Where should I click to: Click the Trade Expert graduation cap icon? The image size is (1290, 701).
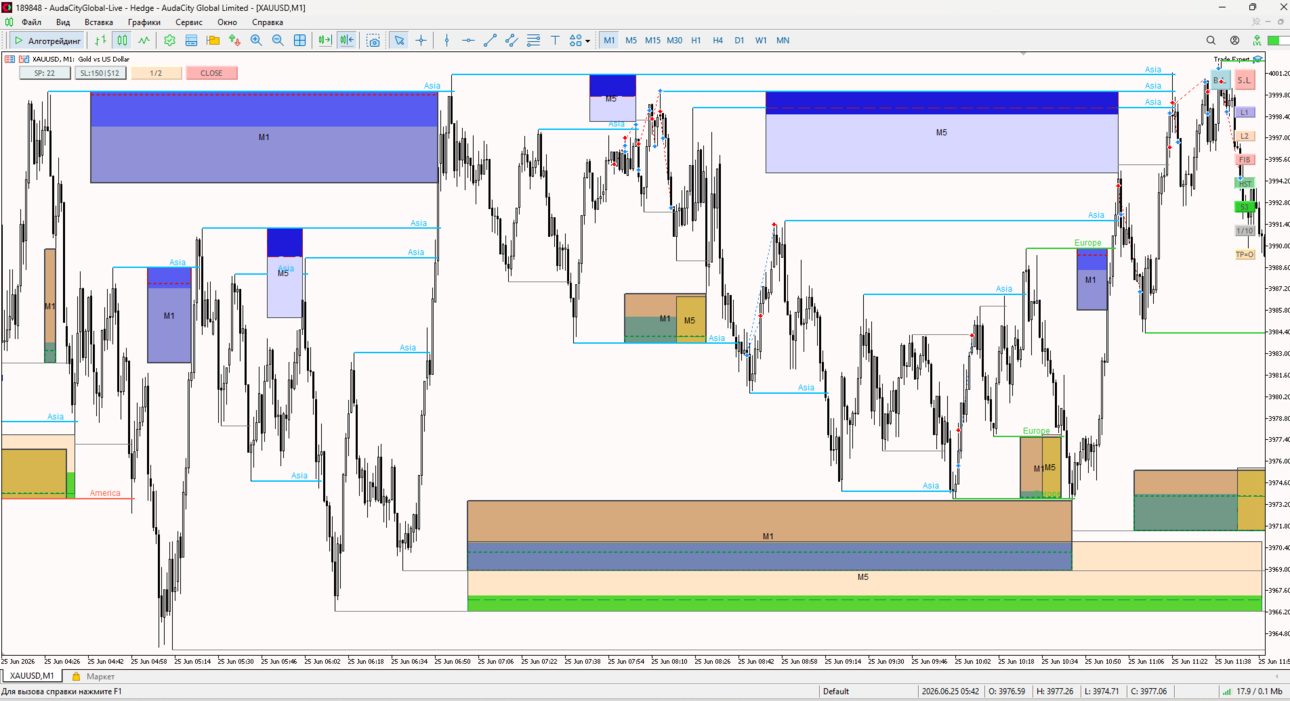tap(1257, 59)
